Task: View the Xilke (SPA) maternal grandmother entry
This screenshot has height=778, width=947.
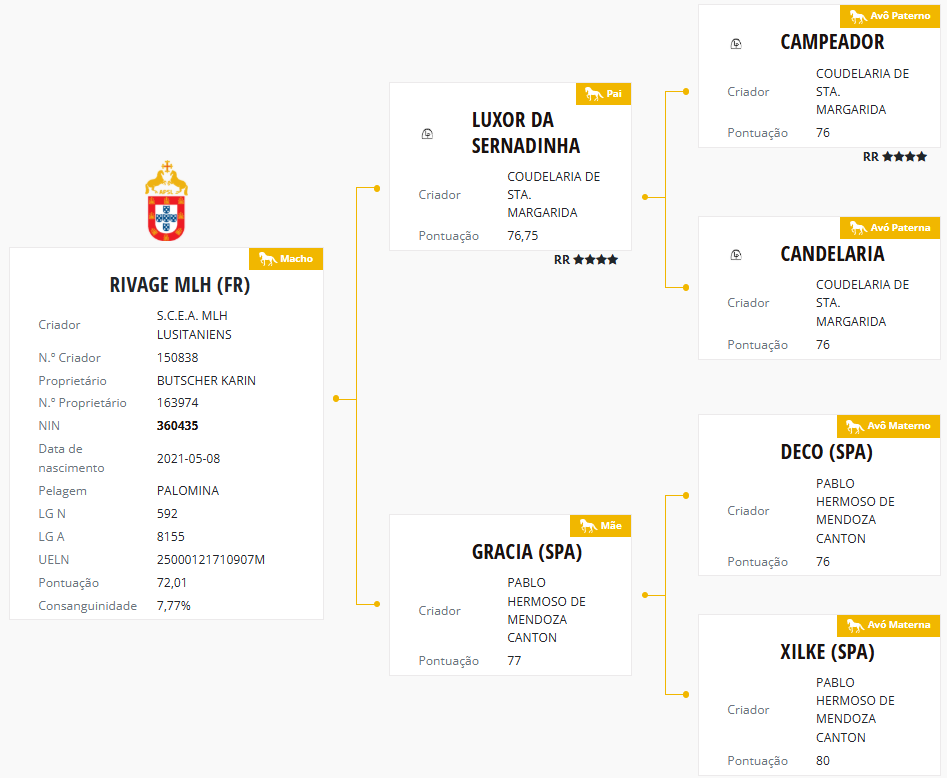Action: [827, 652]
